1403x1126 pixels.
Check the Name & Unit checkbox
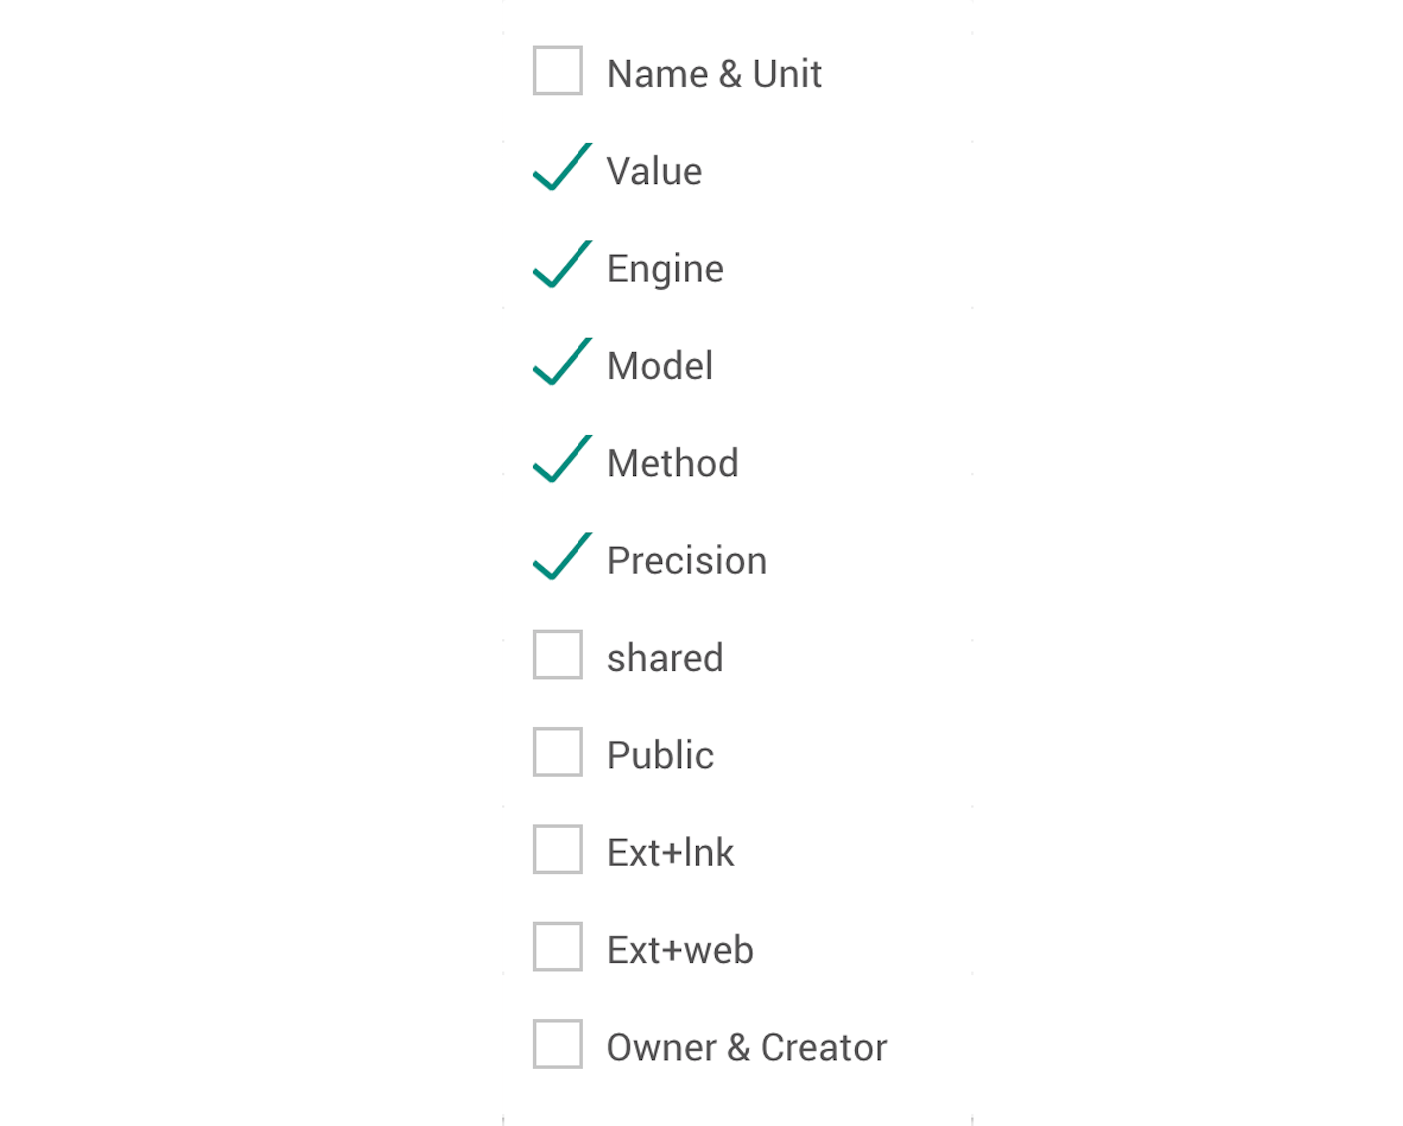click(557, 71)
